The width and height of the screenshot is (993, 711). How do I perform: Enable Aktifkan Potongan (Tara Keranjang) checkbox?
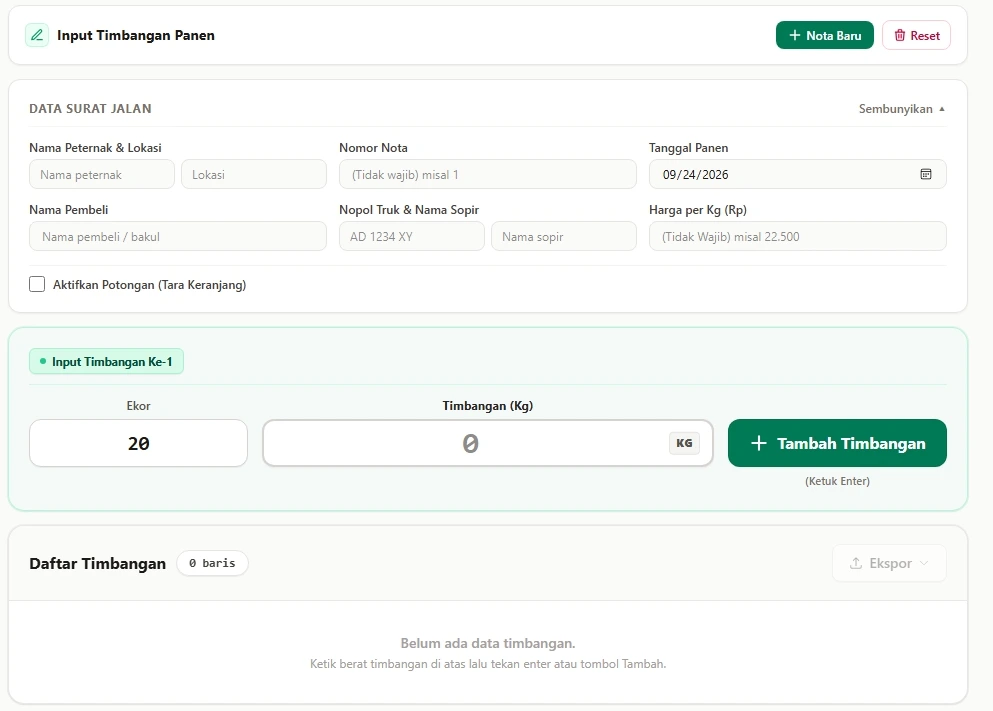pyautogui.click(x=37, y=284)
